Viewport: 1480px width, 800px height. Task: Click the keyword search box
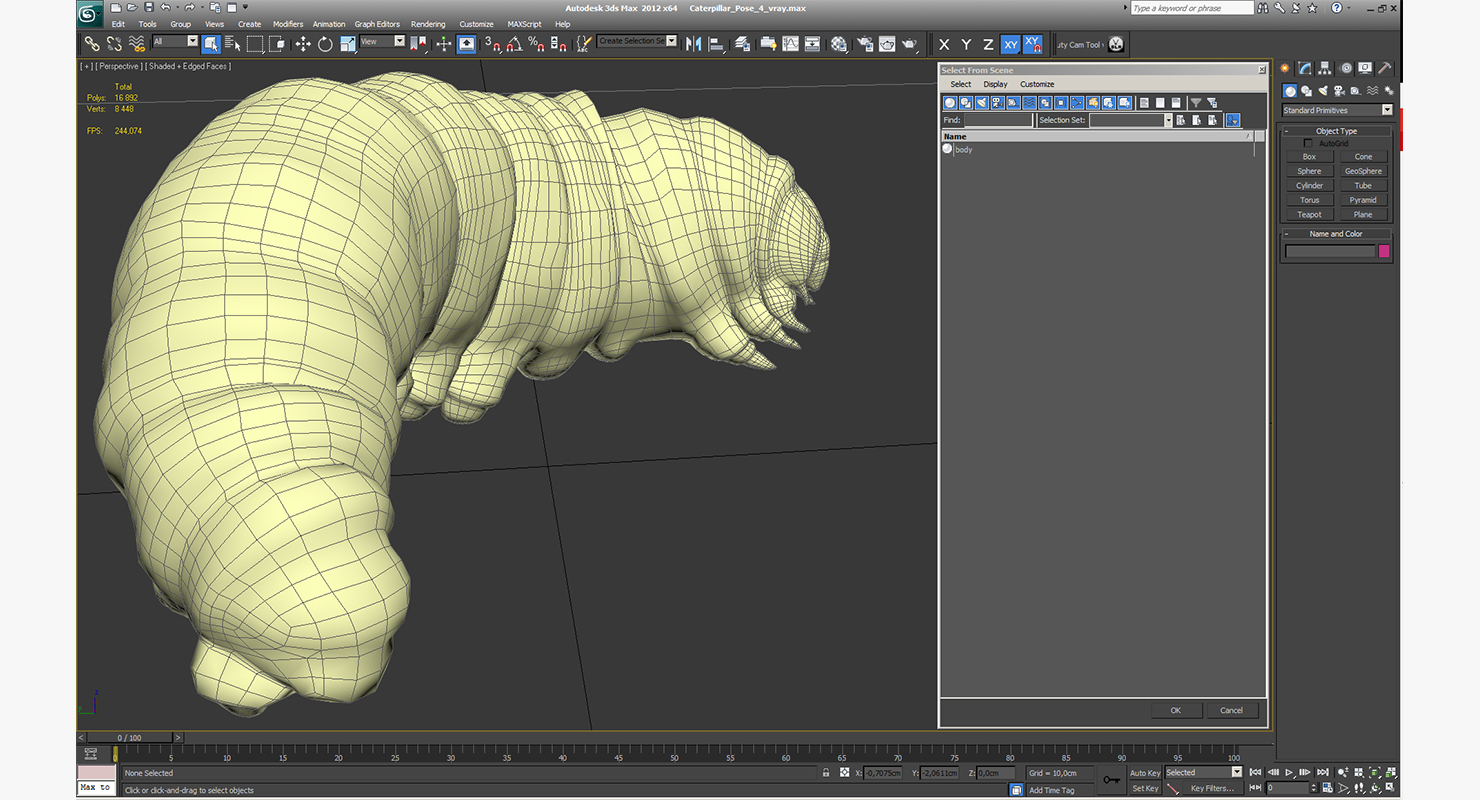(1192, 8)
